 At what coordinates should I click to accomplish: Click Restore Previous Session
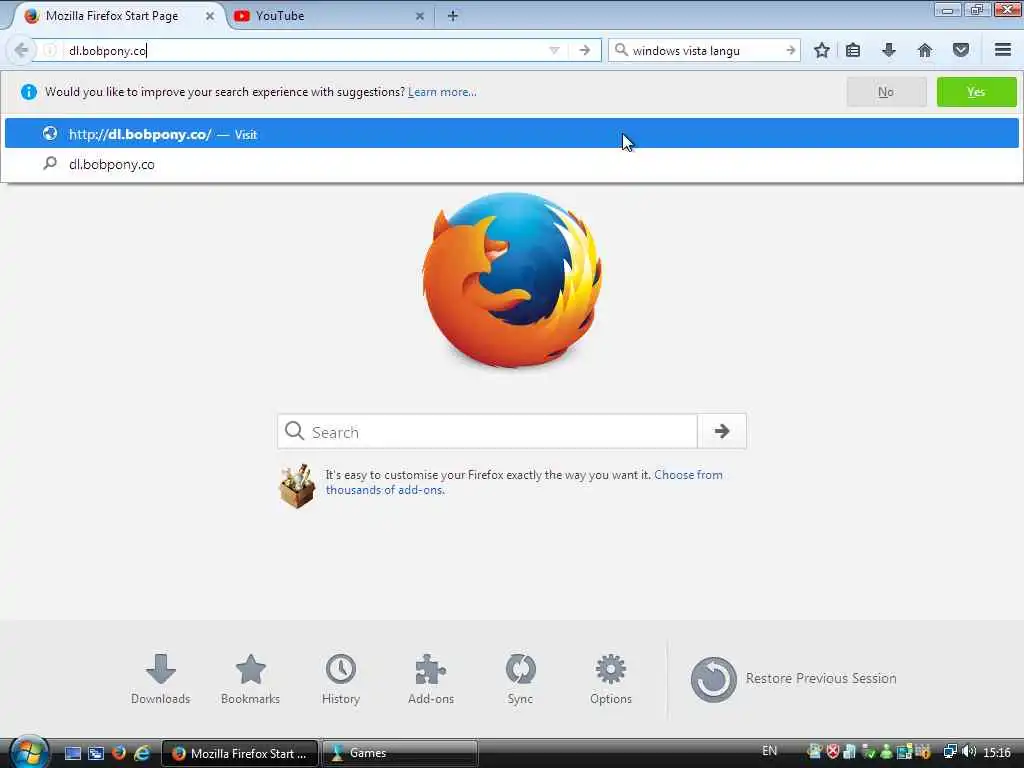793,679
